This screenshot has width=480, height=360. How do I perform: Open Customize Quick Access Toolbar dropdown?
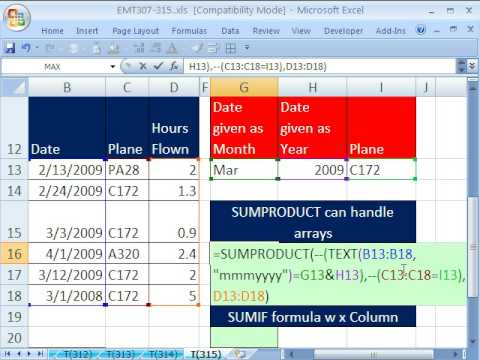click(247, 47)
